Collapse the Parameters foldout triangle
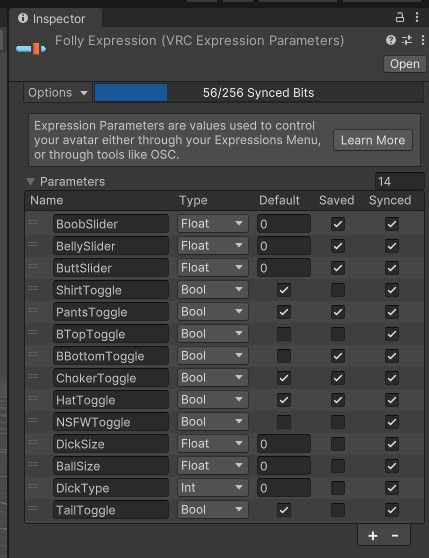This screenshot has width=429, height=558. tap(31, 182)
